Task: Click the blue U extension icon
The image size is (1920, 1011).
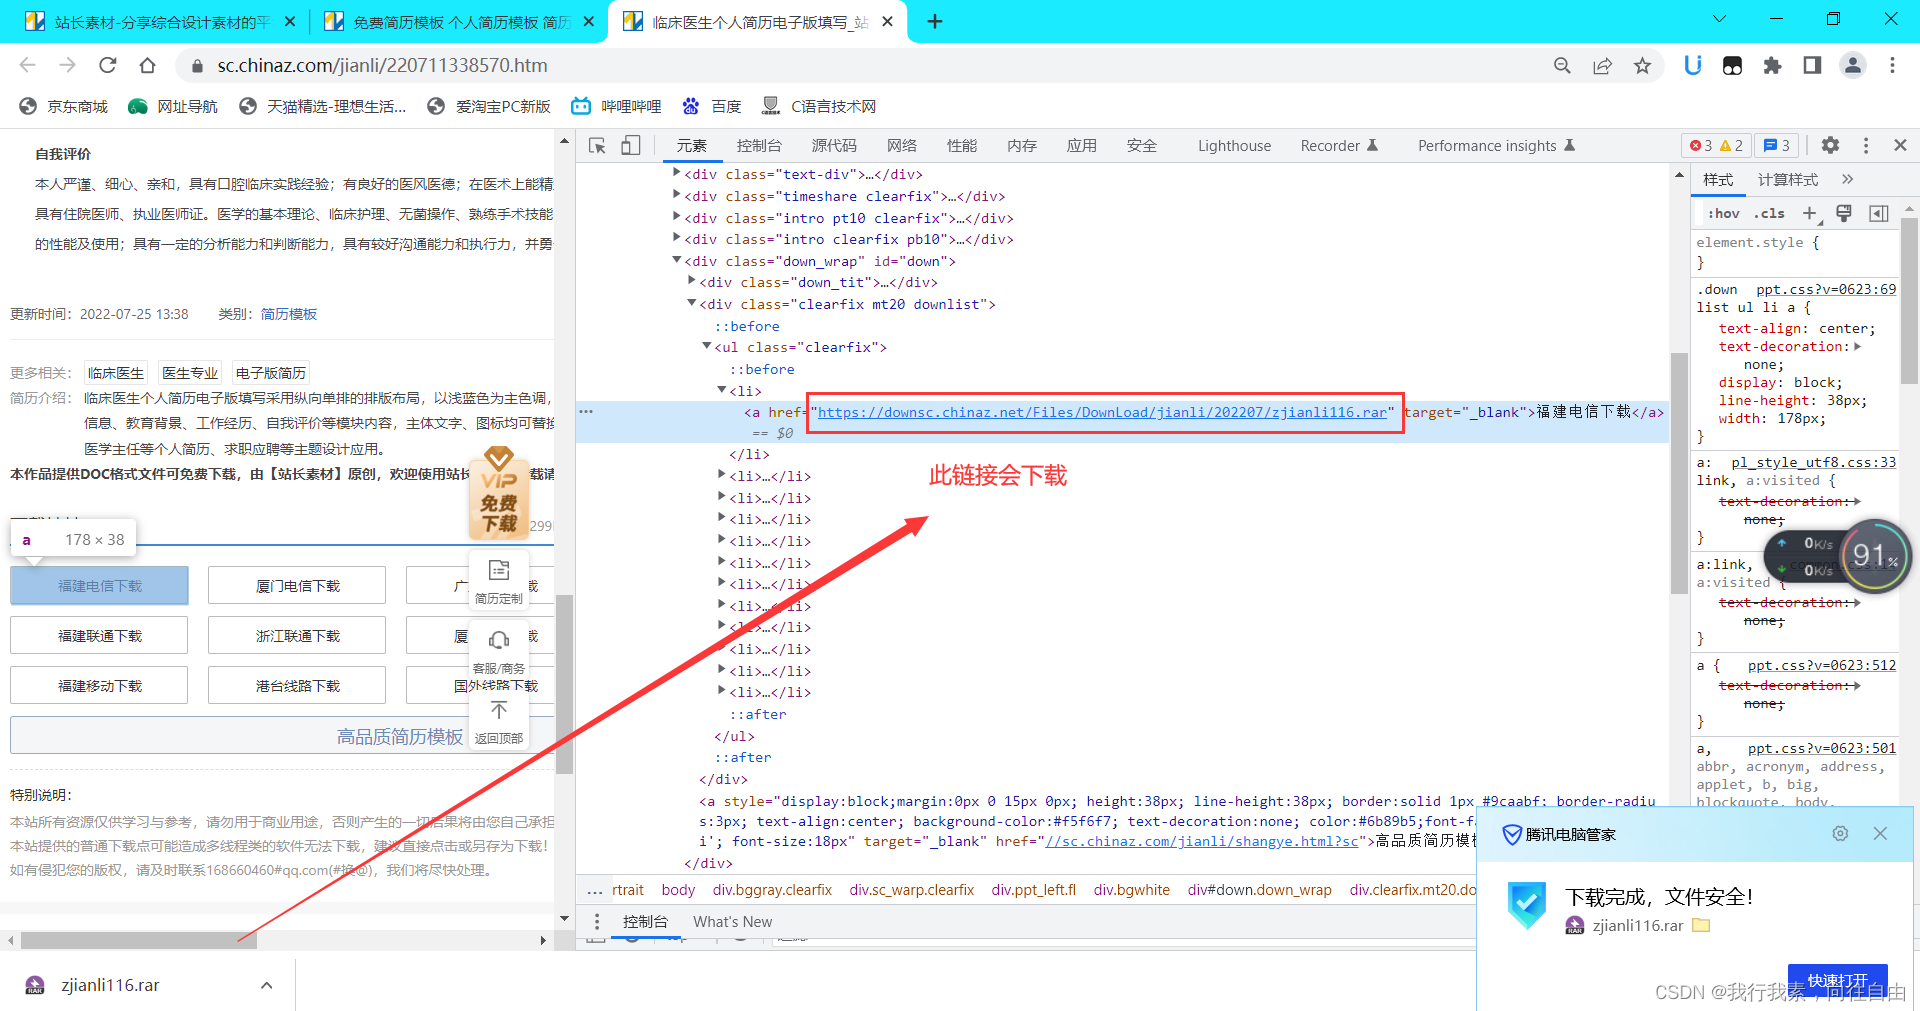Action: click(x=1693, y=65)
